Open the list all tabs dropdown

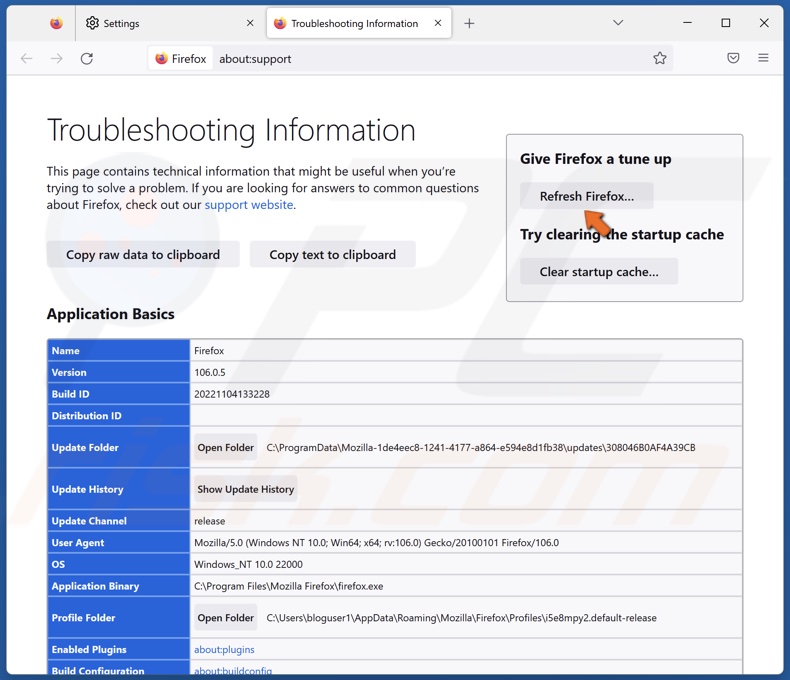coord(618,23)
